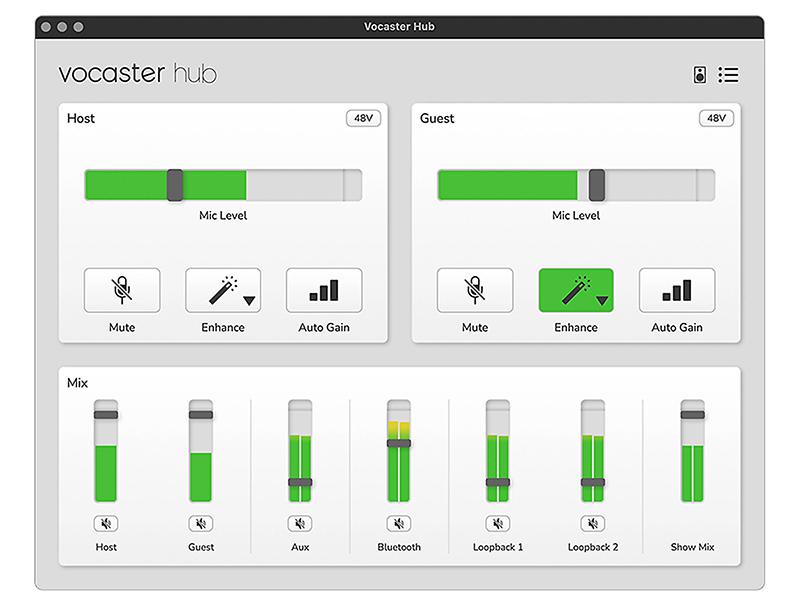Click the Vocaster Hub title bar text

(x=399, y=27)
